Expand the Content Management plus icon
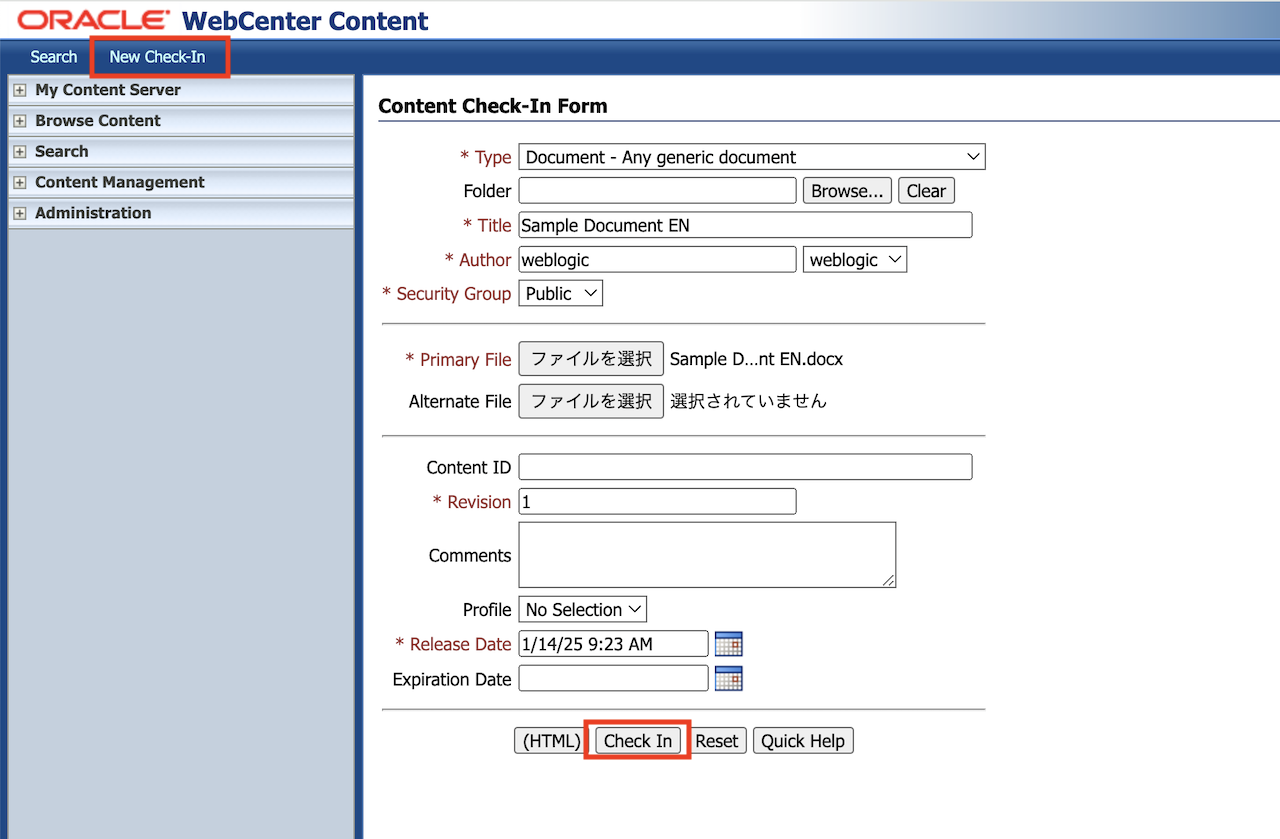This screenshot has height=839, width=1280. click(x=19, y=183)
